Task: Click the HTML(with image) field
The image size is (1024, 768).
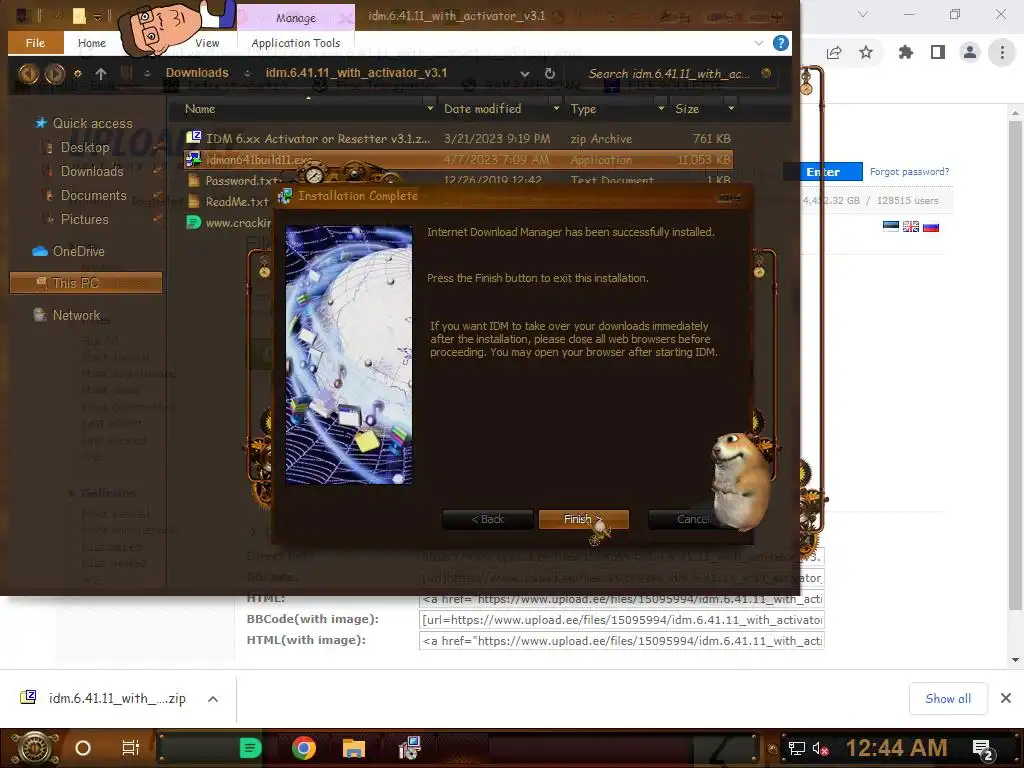Action: coord(622,641)
